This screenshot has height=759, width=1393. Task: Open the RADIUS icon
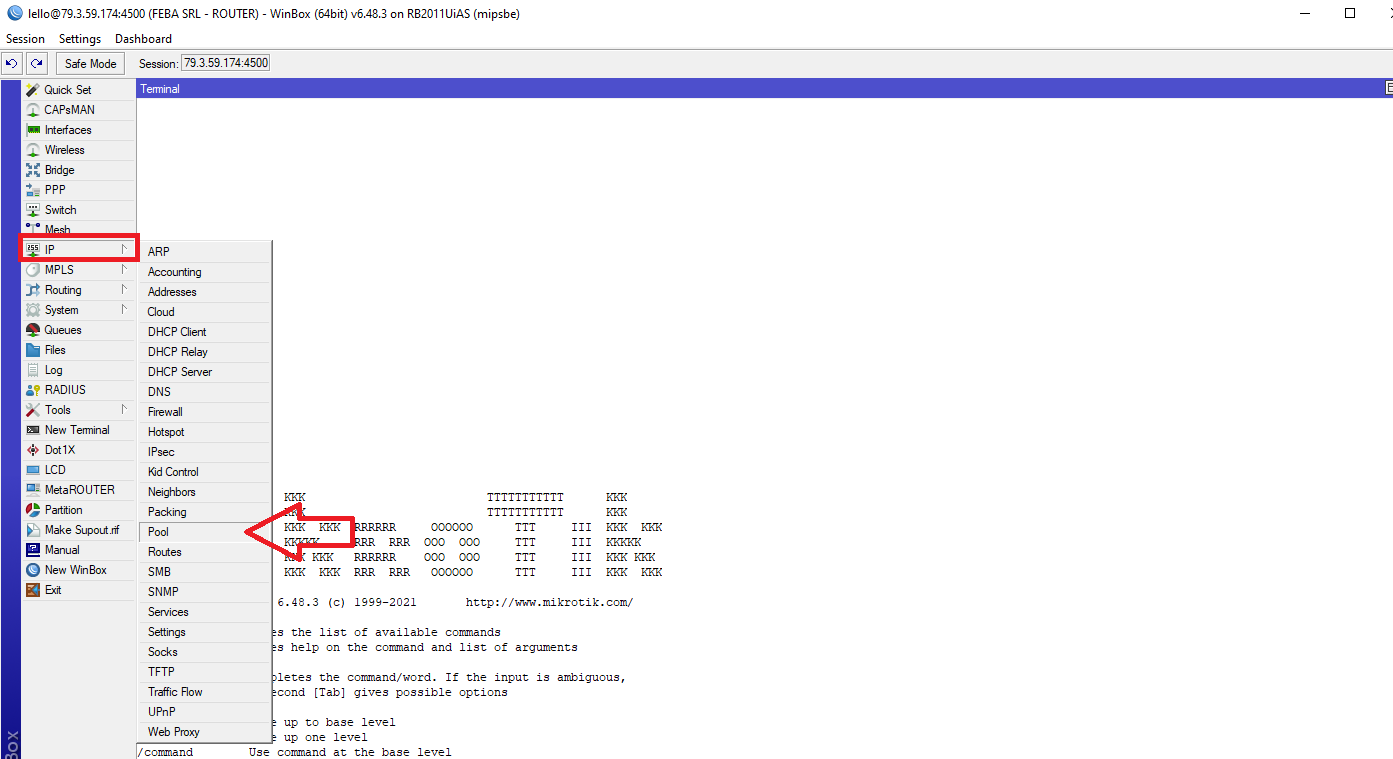click(x=33, y=390)
